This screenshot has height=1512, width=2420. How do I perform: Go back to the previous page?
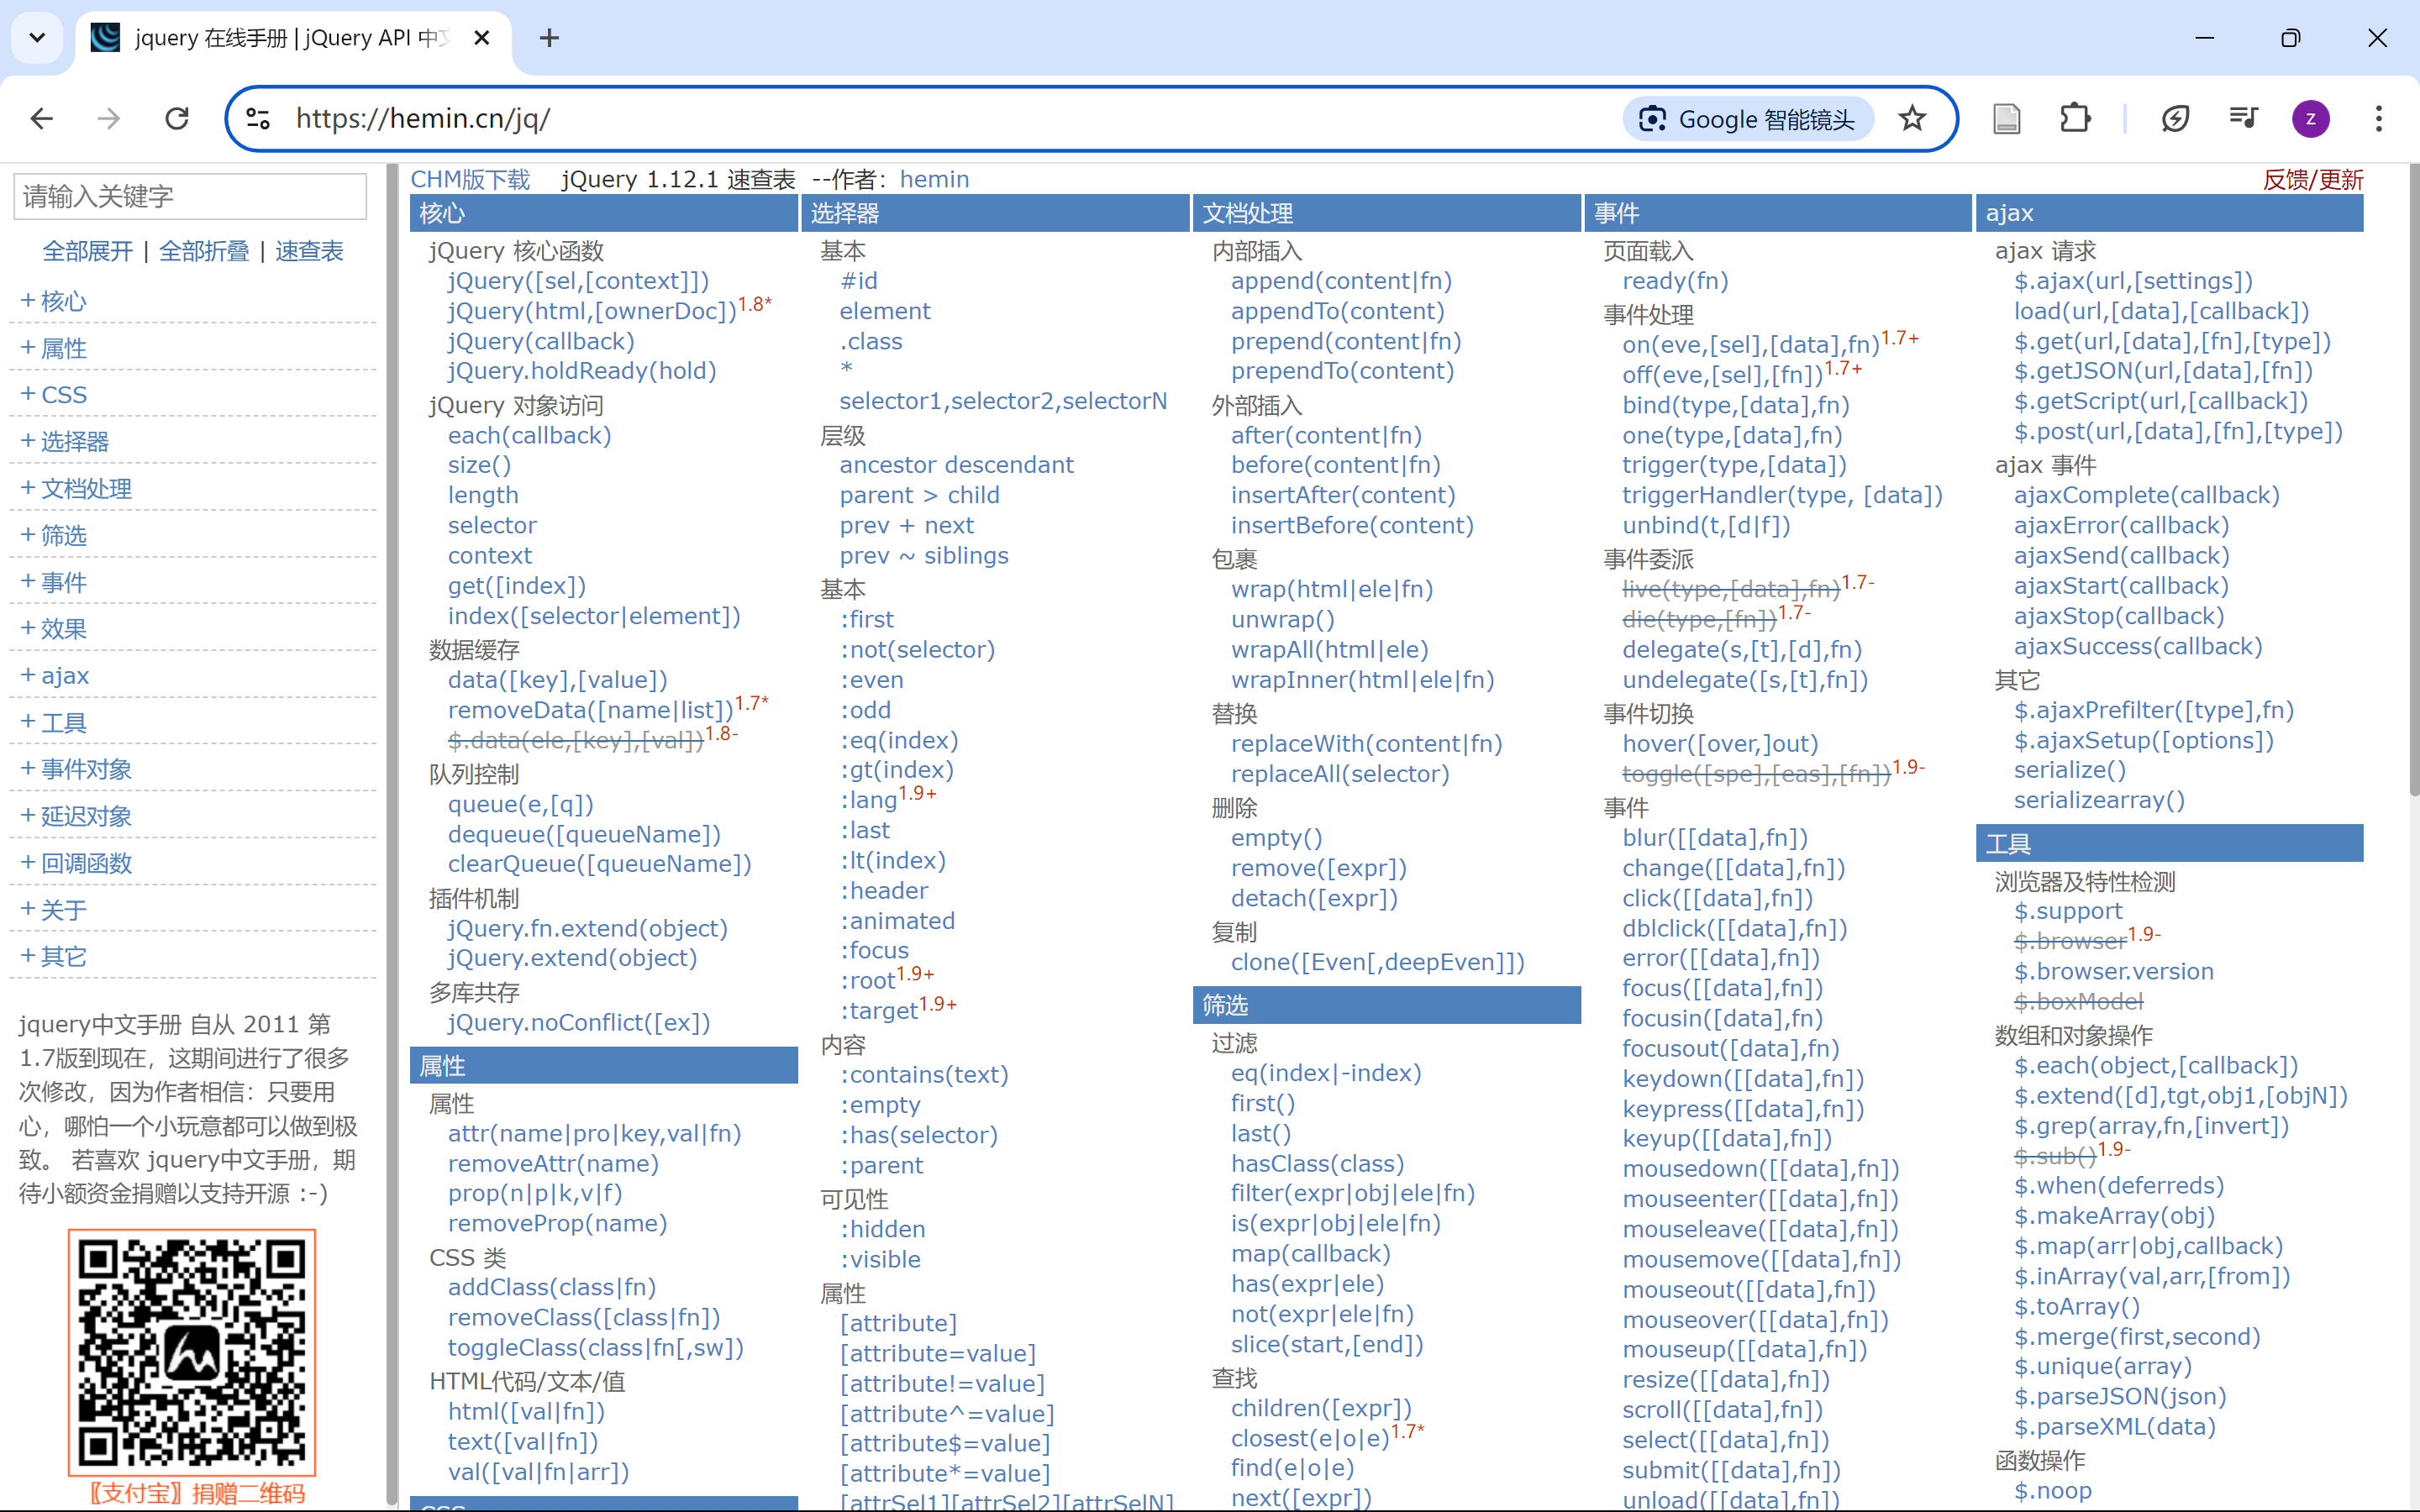coord(41,119)
